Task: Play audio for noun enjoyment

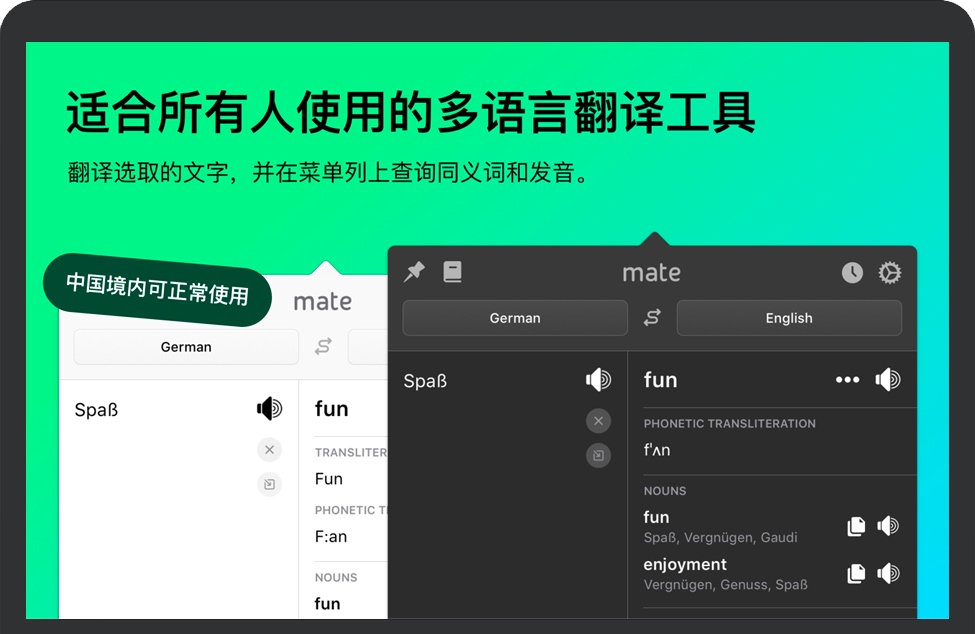Action: coord(888,573)
